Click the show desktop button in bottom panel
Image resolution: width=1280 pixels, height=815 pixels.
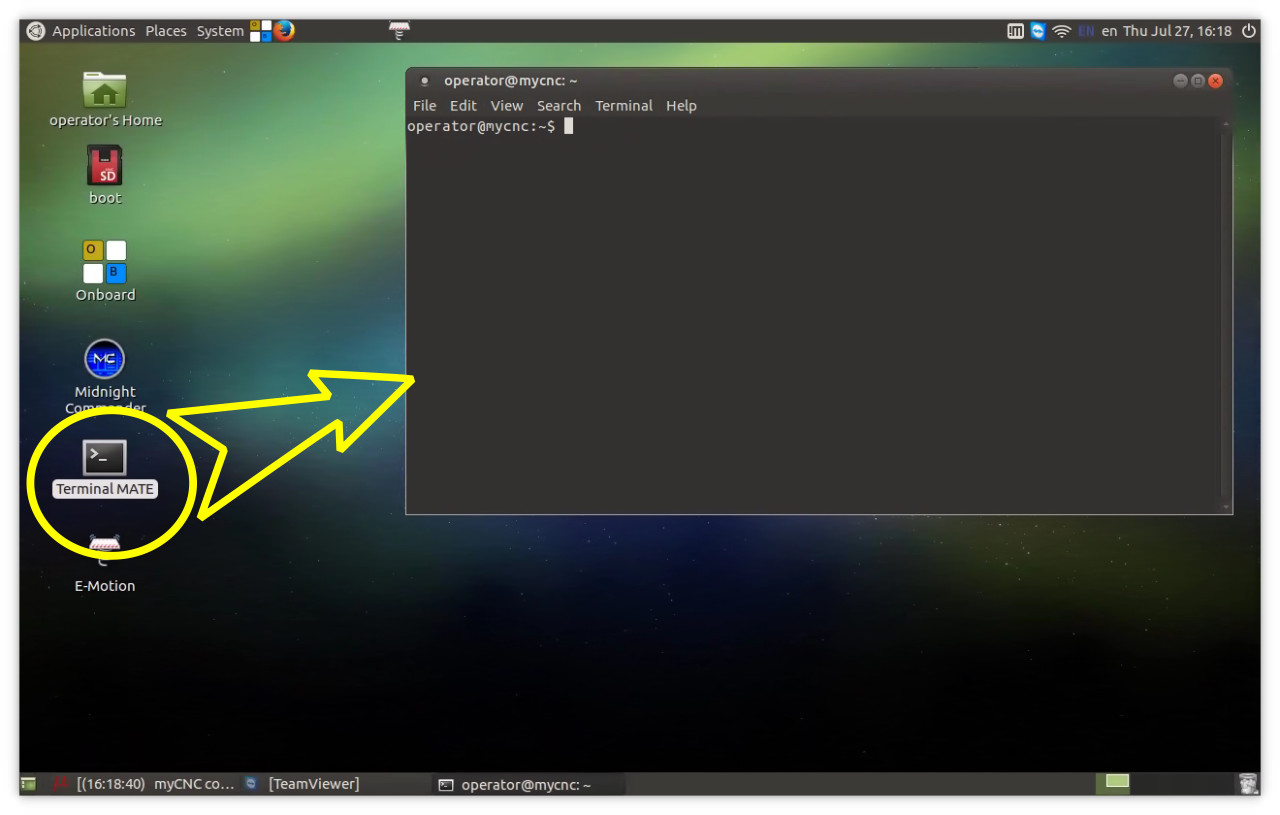[x=28, y=785]
